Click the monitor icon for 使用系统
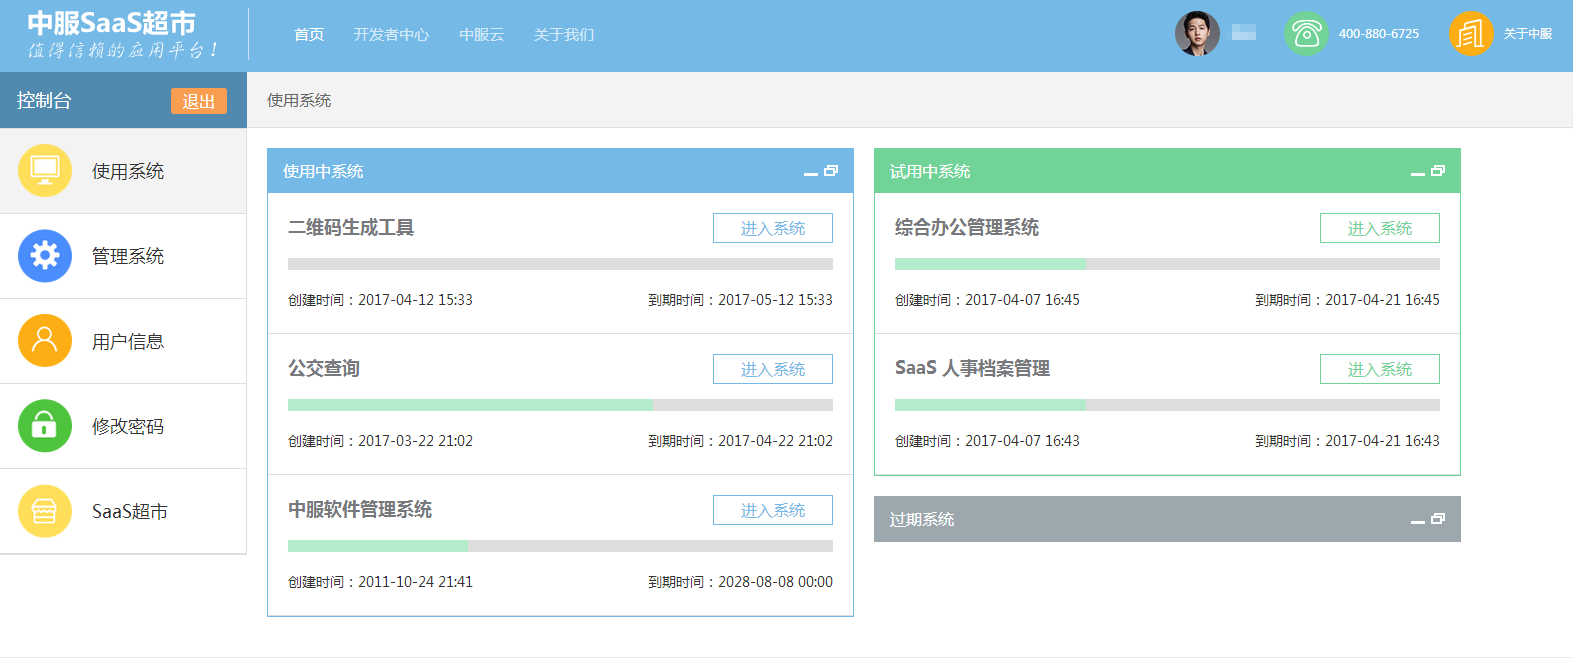 [x=45, y=171]
